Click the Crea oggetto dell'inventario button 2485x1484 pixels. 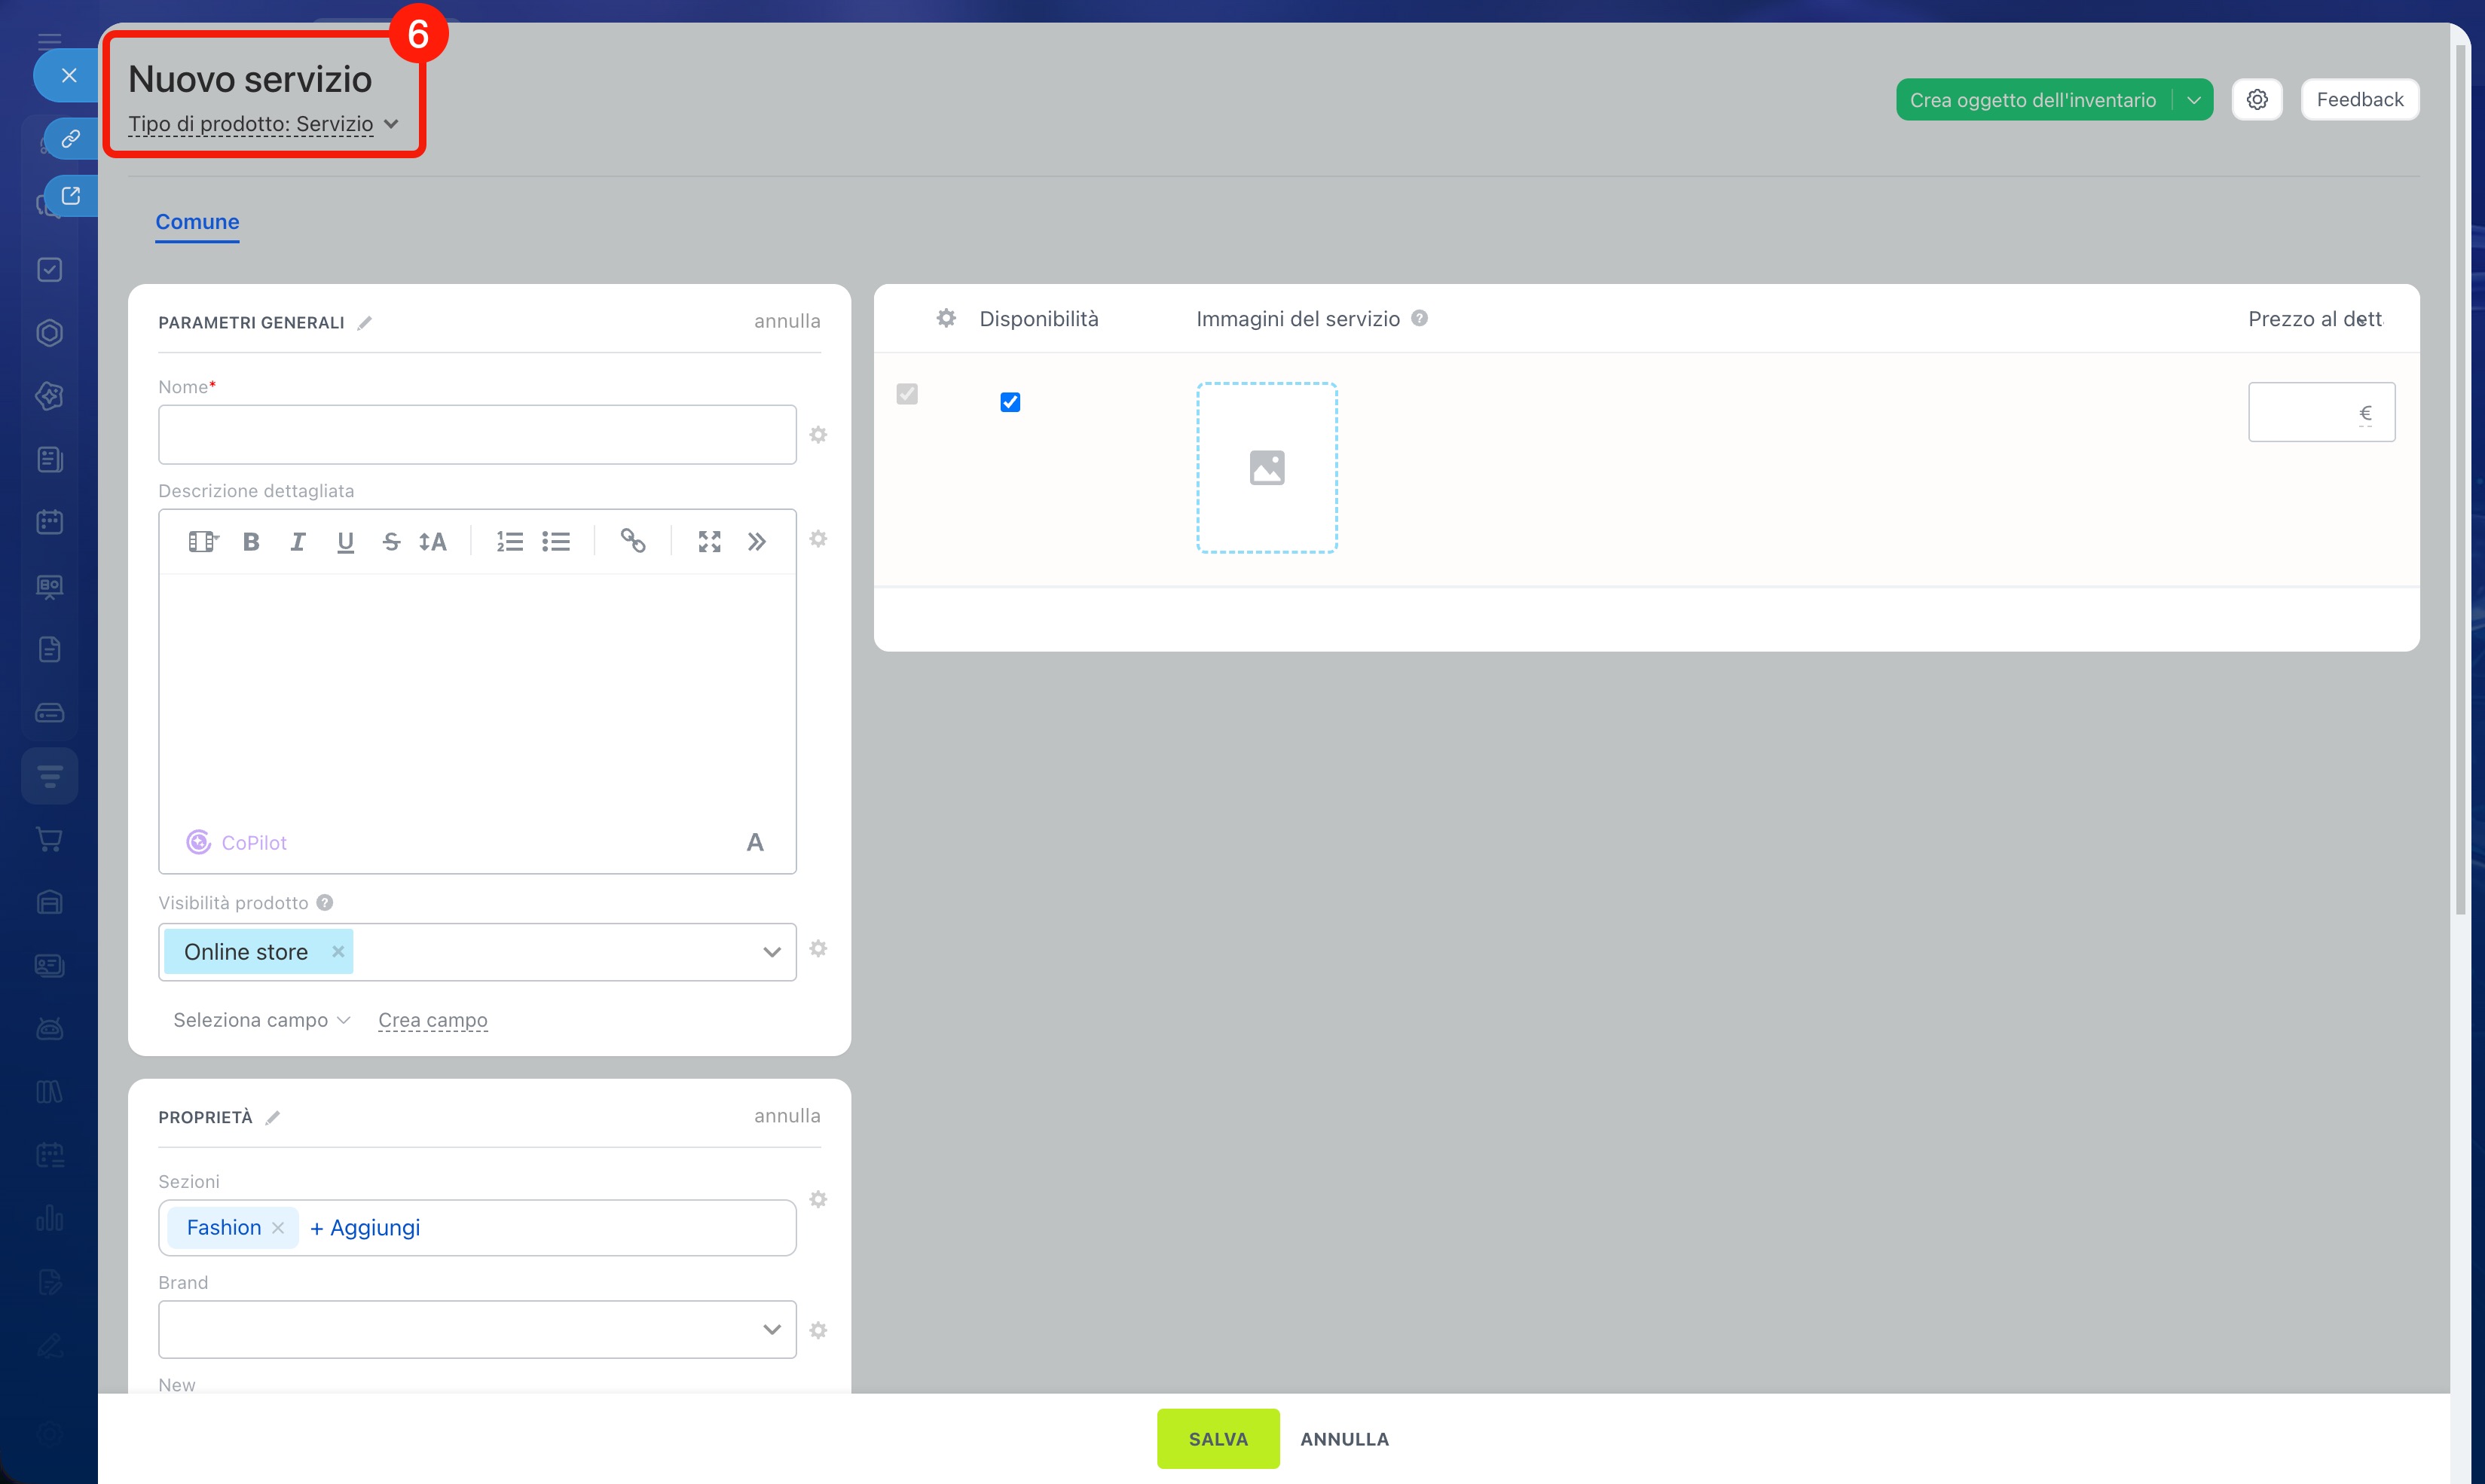(x=2033, y=99)
